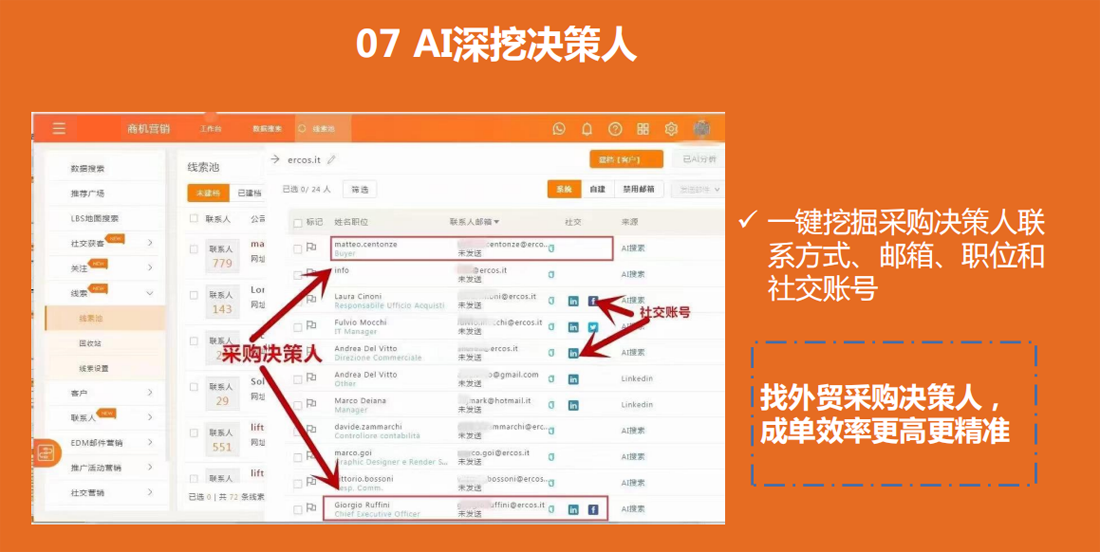Check the select-all box beside 标记

pyautogui.click(x=297, y=222)
